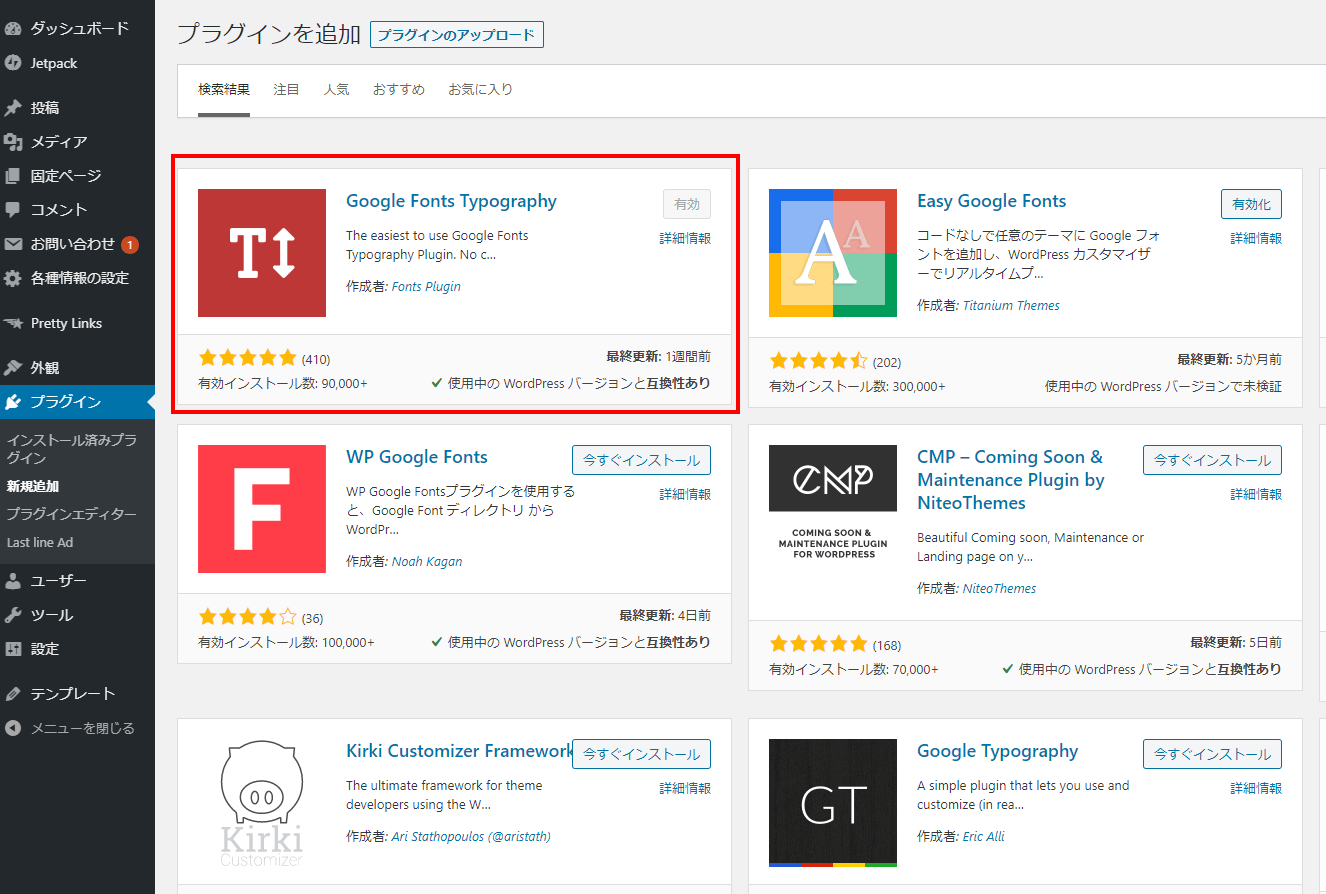Screen dimensions: 1326x894
Task: Click the paintbrush icon beside 外観
Action: [13, 368]
